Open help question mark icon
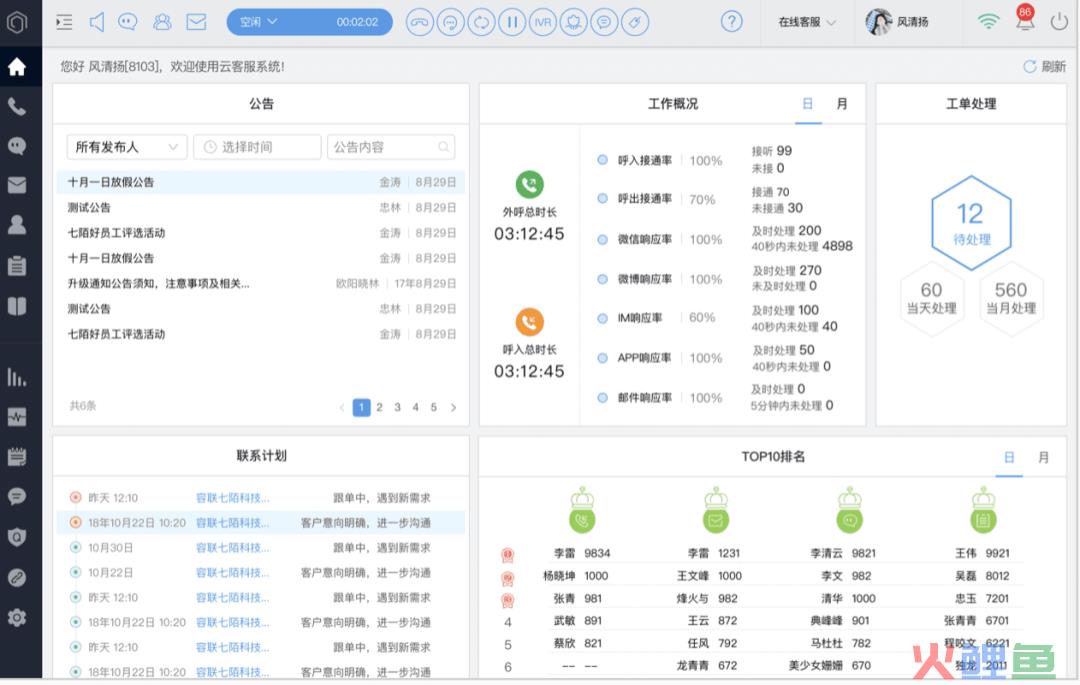Screen dimensions: 1080x685 731,22
